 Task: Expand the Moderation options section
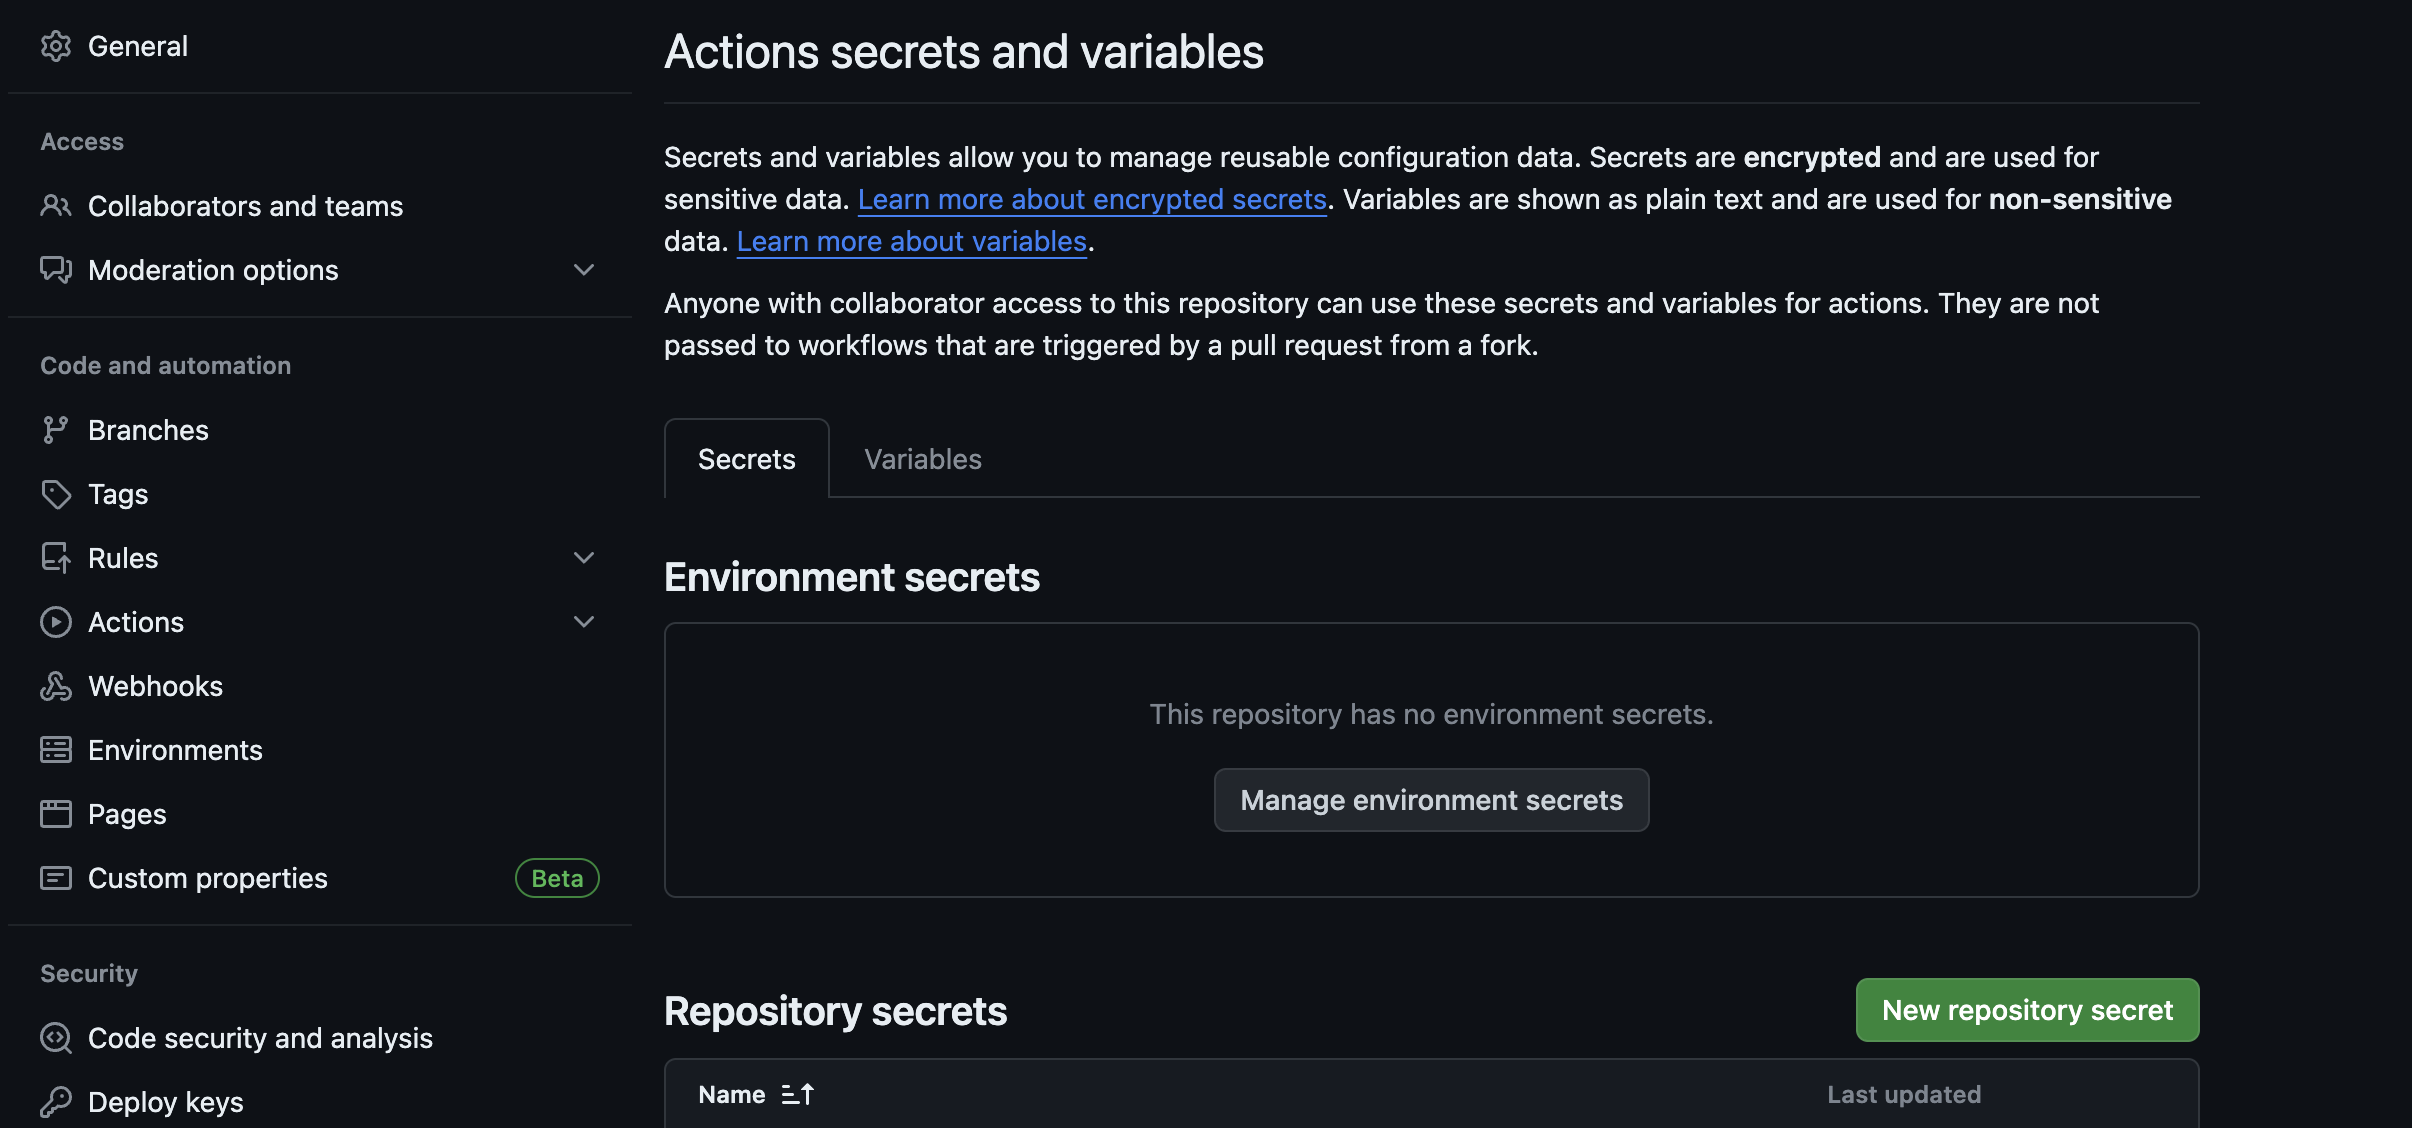click(x=584, y=270)
